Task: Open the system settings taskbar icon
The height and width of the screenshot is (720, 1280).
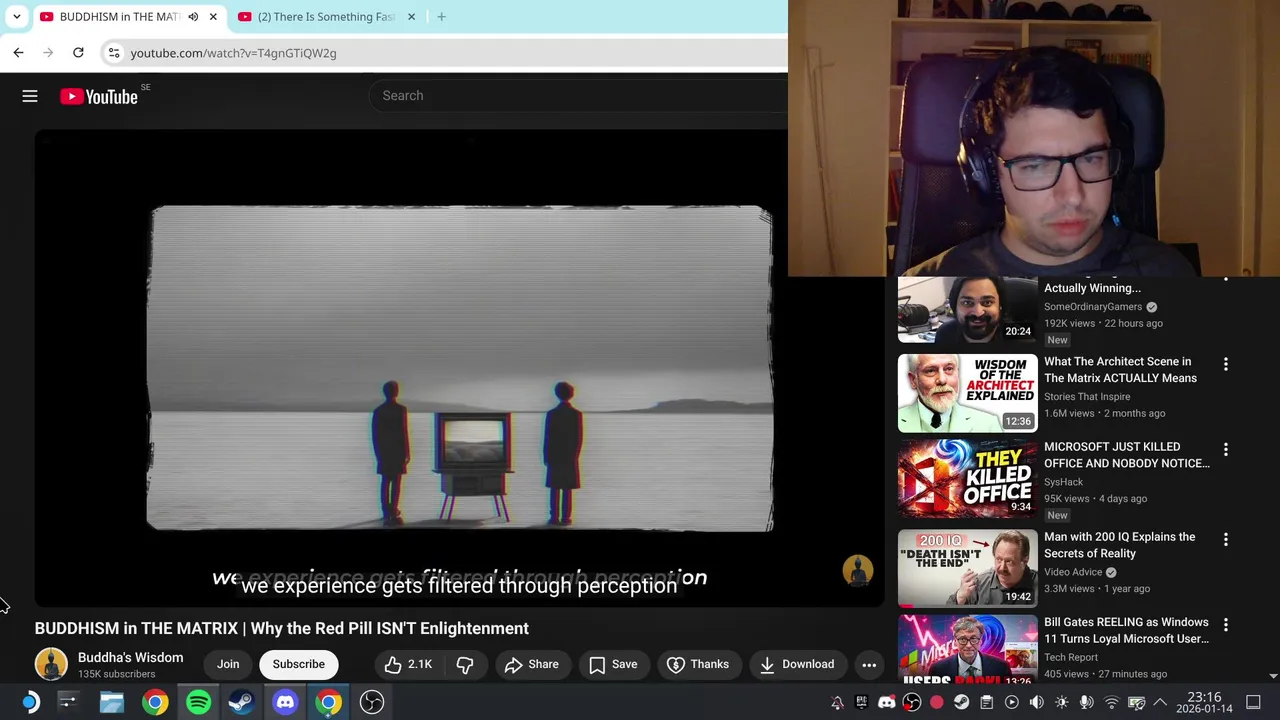Action: point(68,702)
